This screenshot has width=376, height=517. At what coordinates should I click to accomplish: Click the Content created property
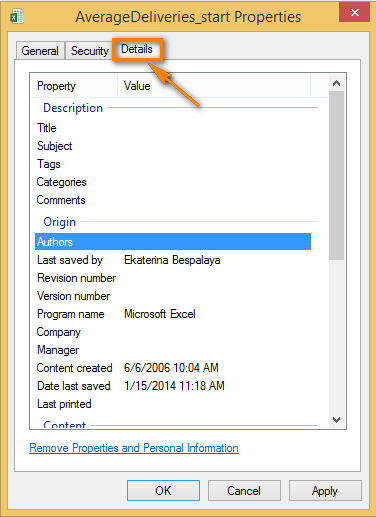(x=74, y=368)
